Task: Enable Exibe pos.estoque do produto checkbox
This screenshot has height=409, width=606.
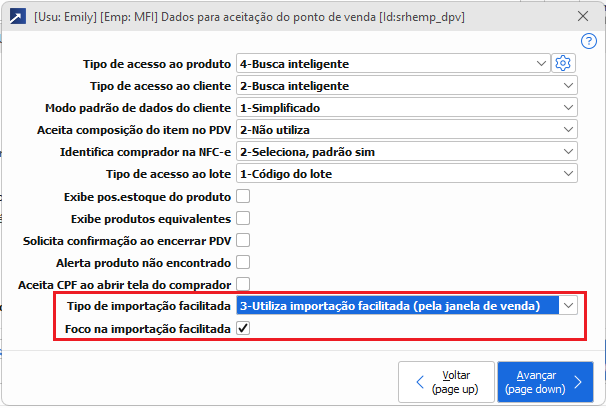Action: coord(243,196)
